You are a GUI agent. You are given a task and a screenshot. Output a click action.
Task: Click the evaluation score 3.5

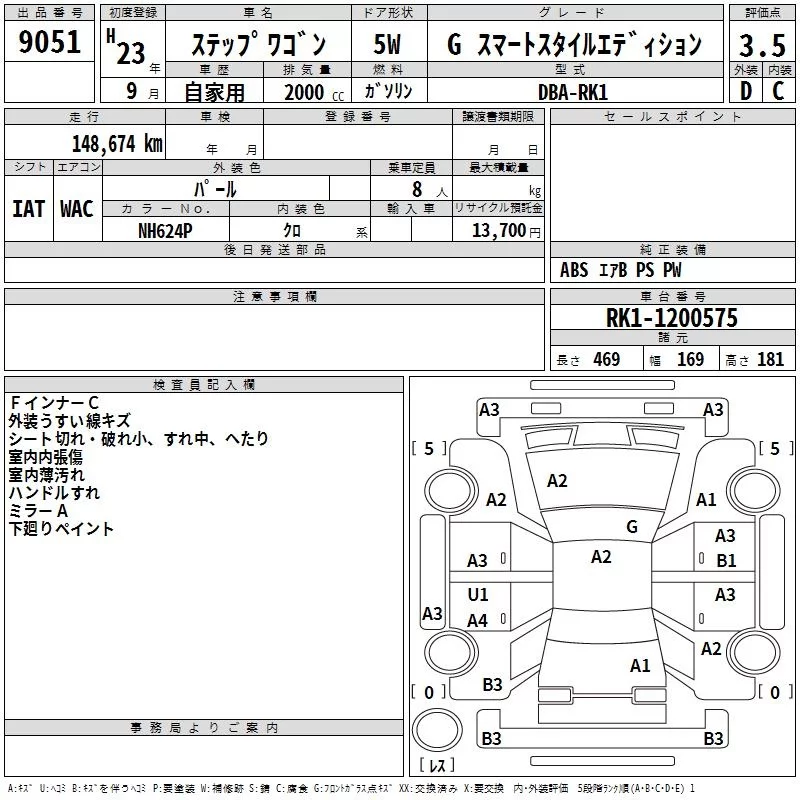tap(762, 45)
